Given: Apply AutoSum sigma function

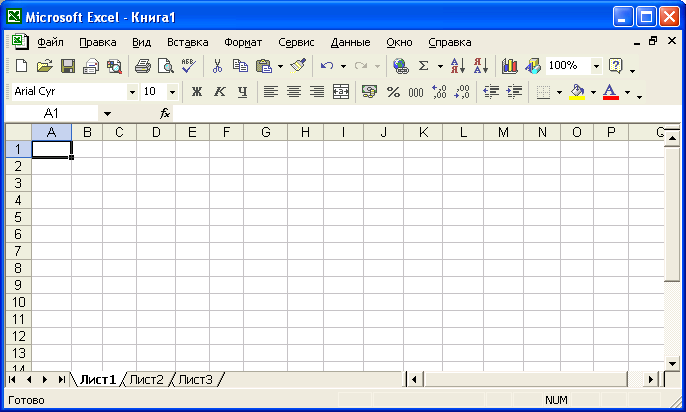Looking at the screenshot, I should 423,66.
